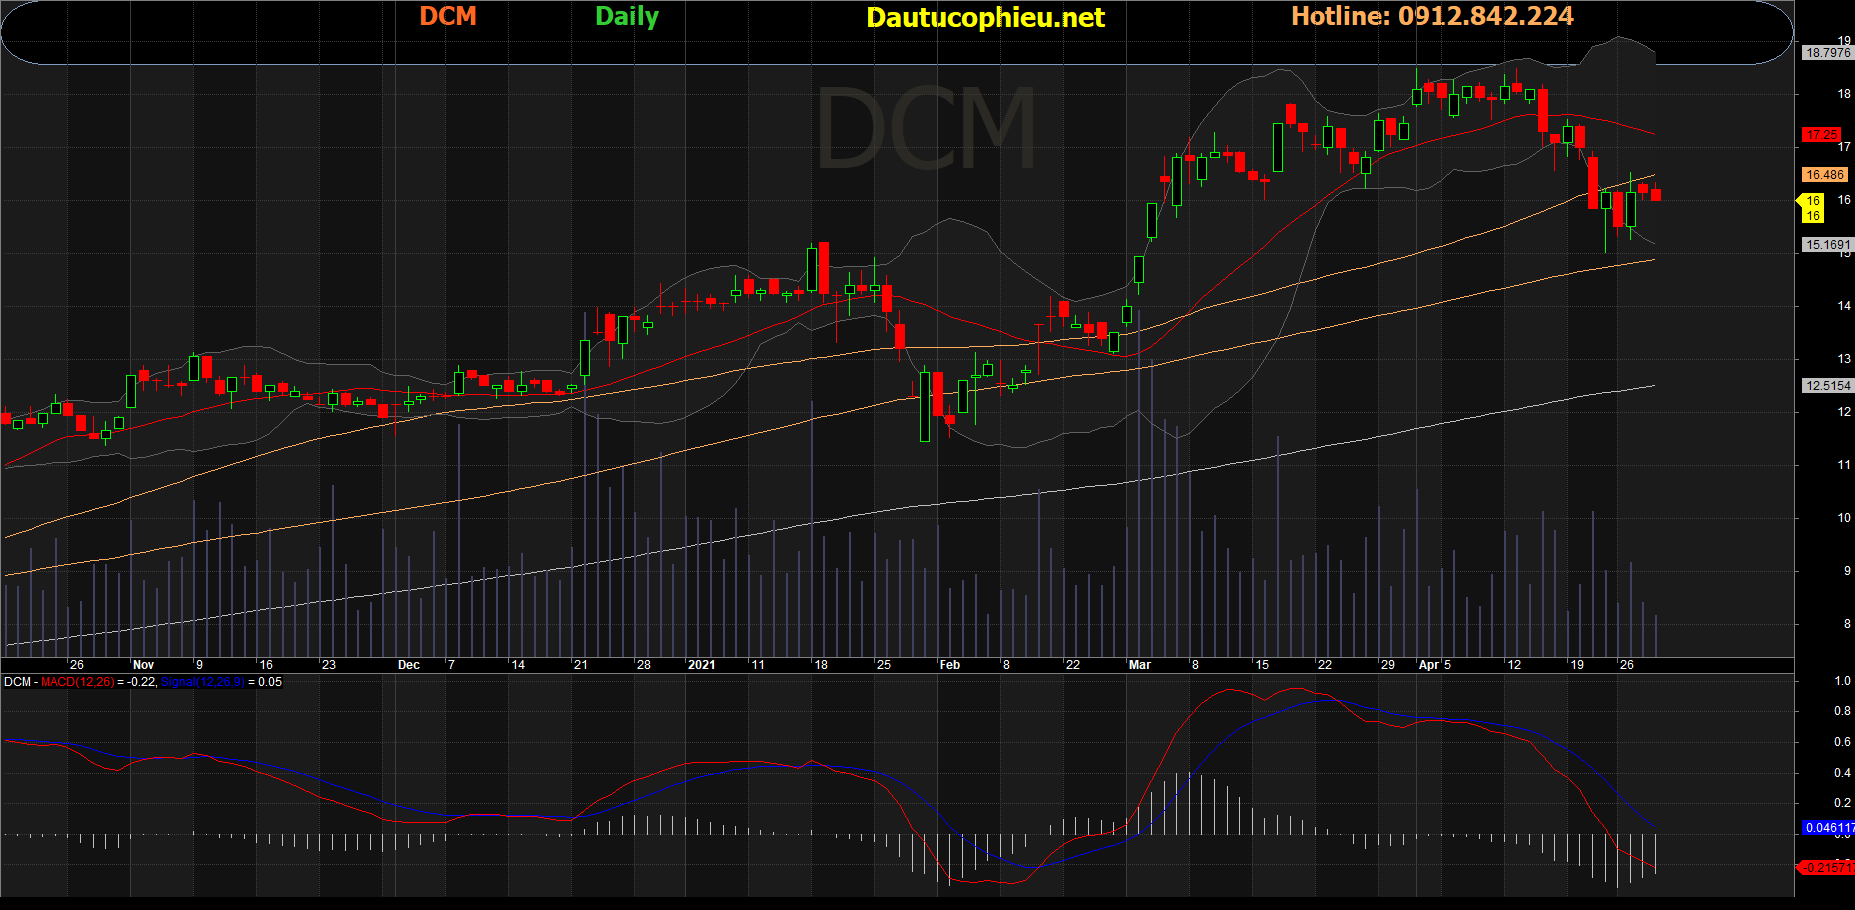Viewport: 1855px width, 910px height.
Task: Select the 18.7976 upper band price tag
Action: (x=1828, y=53)
